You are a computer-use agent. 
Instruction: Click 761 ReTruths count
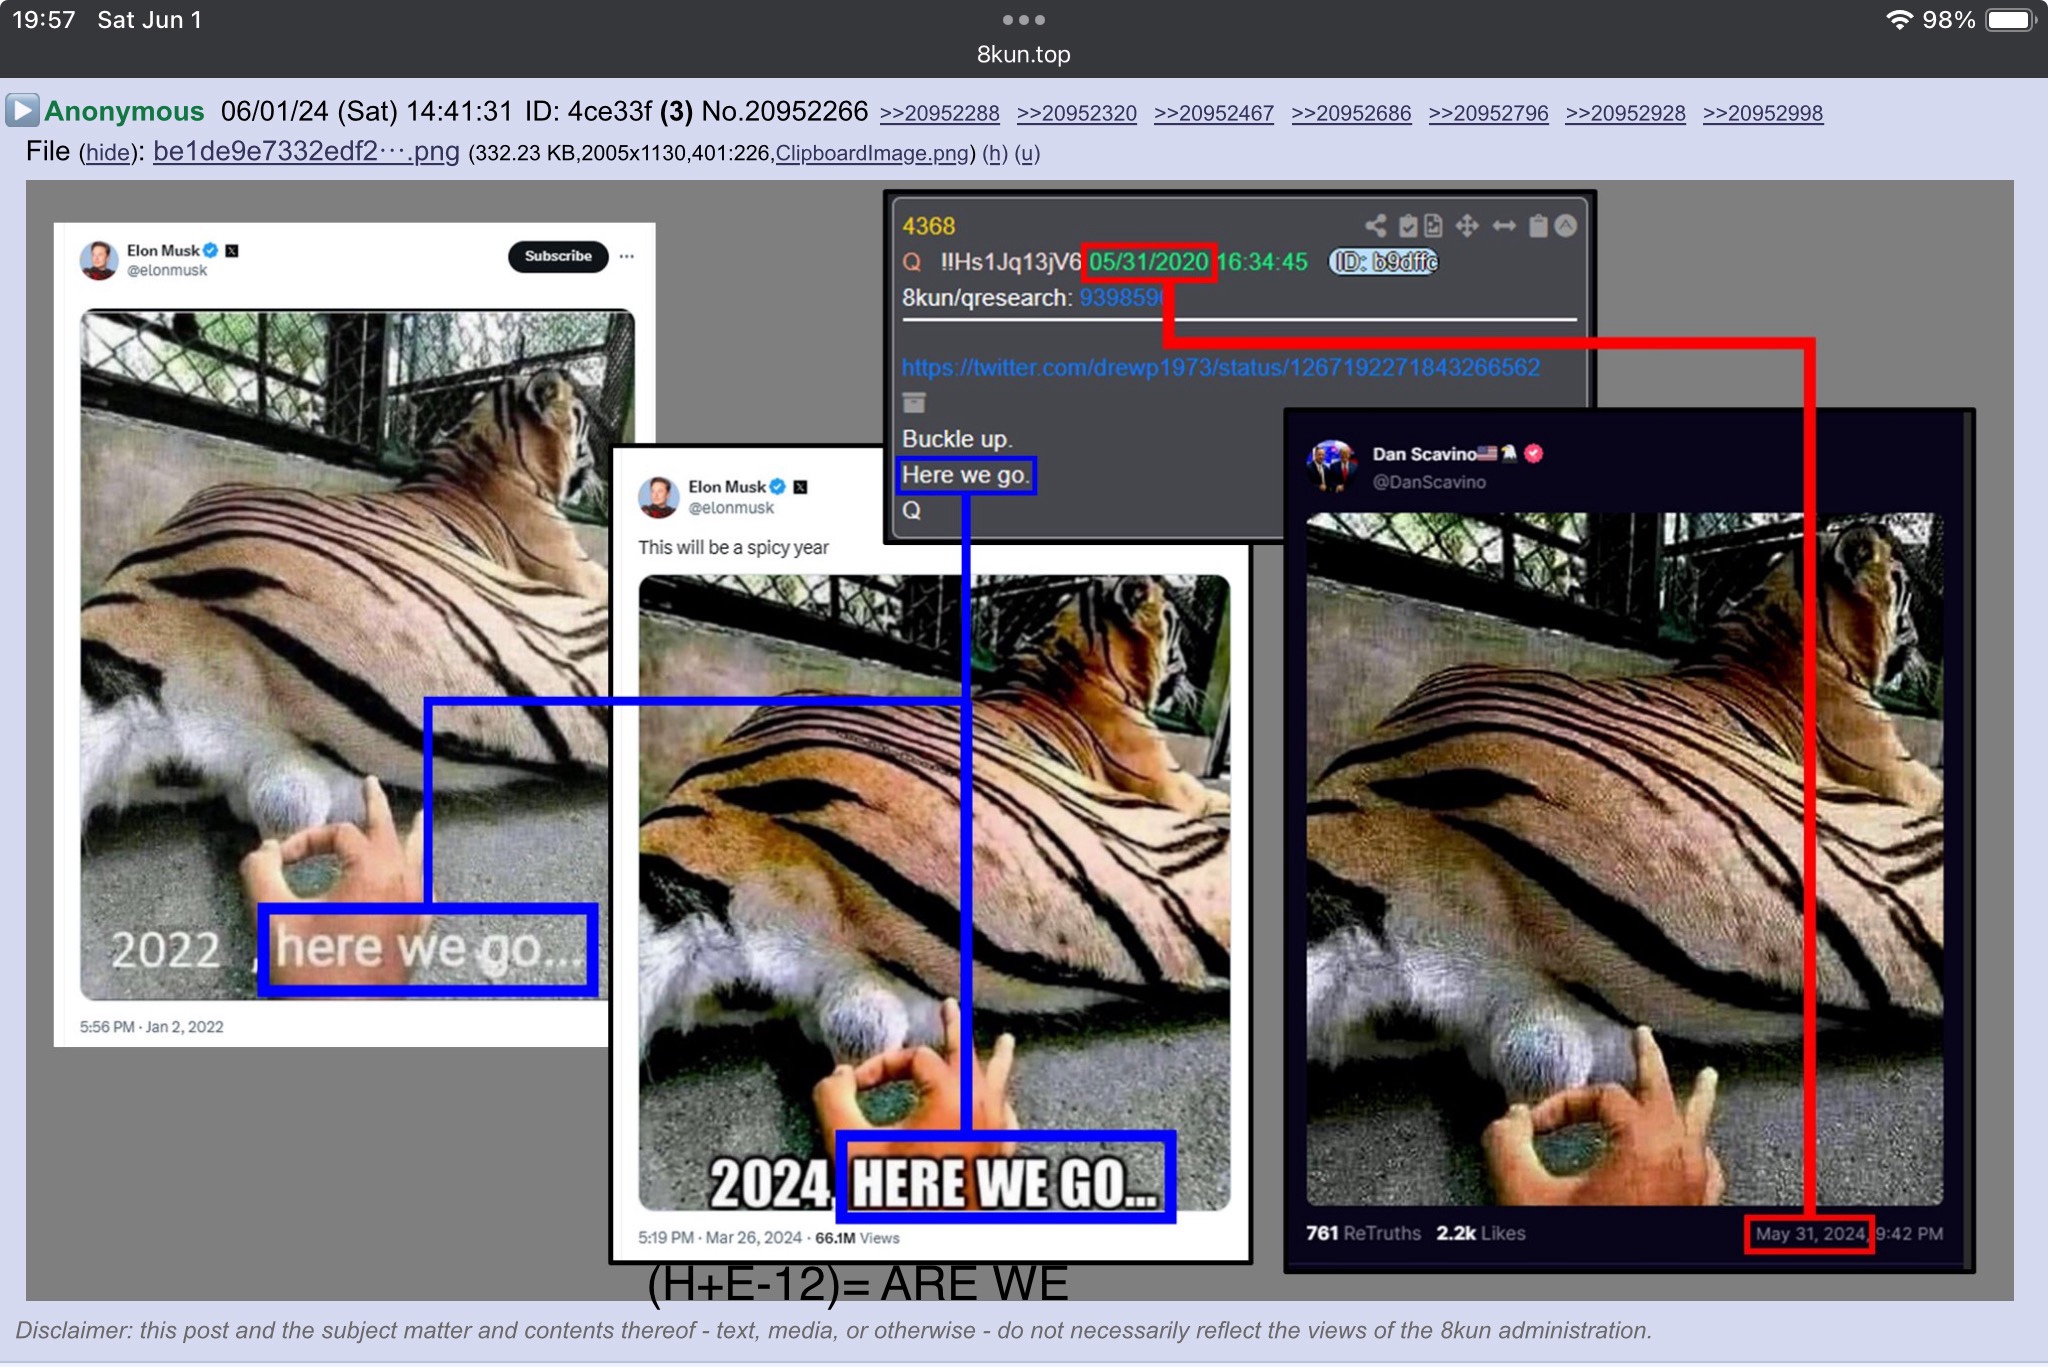click(x=1363, y=1233)
